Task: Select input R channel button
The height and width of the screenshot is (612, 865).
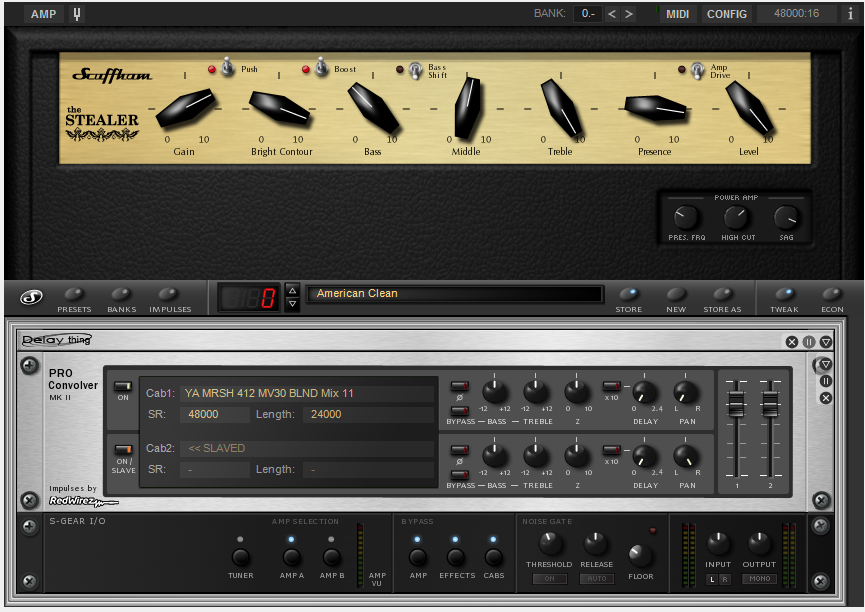Action: point(724,579)
